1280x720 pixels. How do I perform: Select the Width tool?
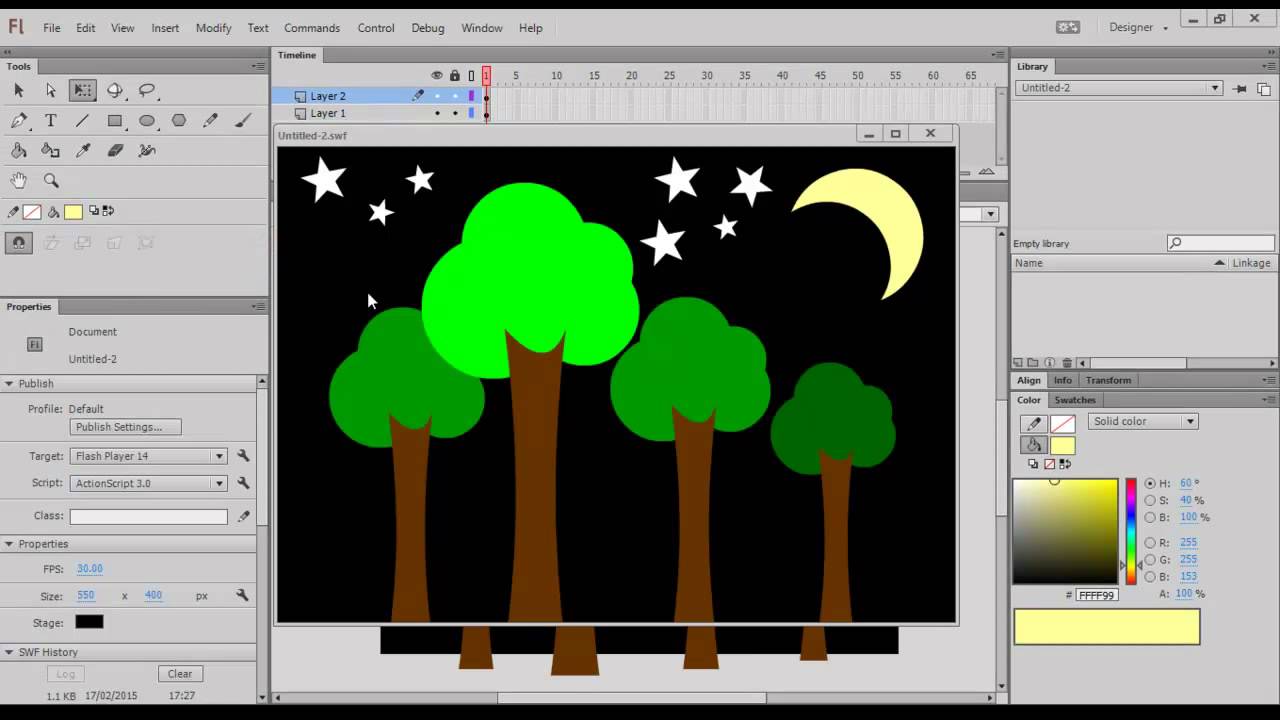click(147, 151)
